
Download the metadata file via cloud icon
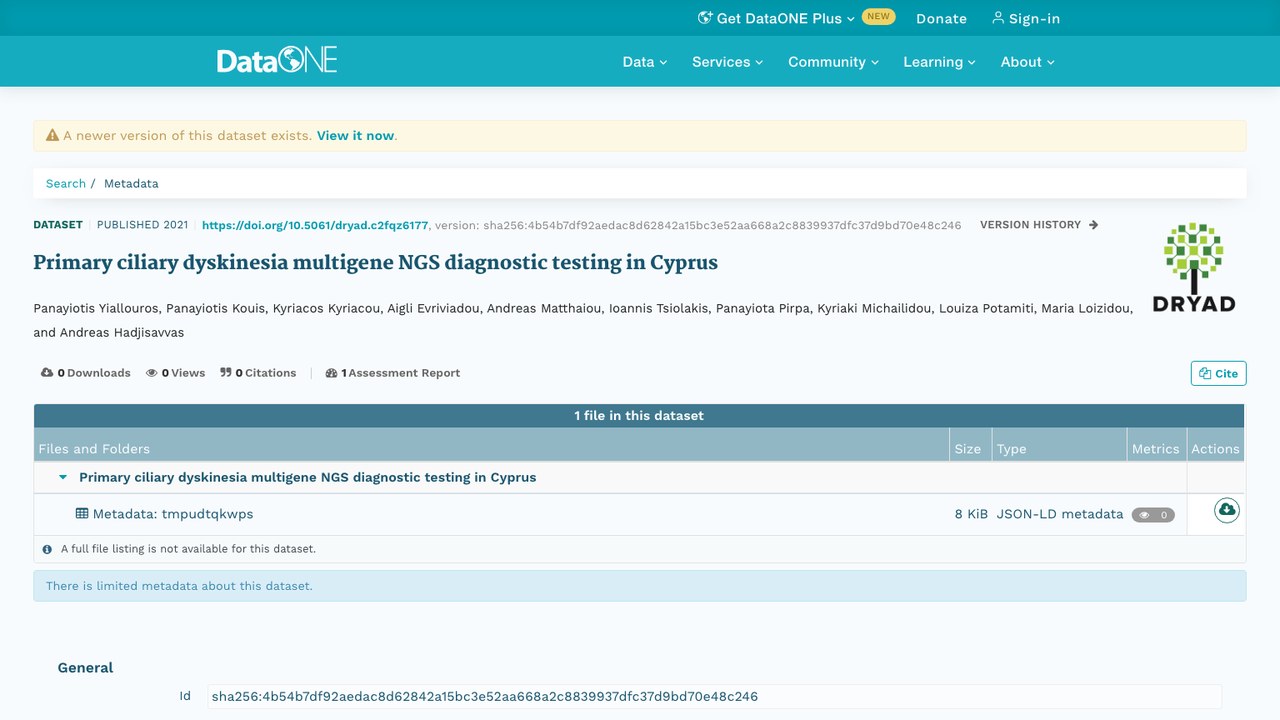(1227, 510)
